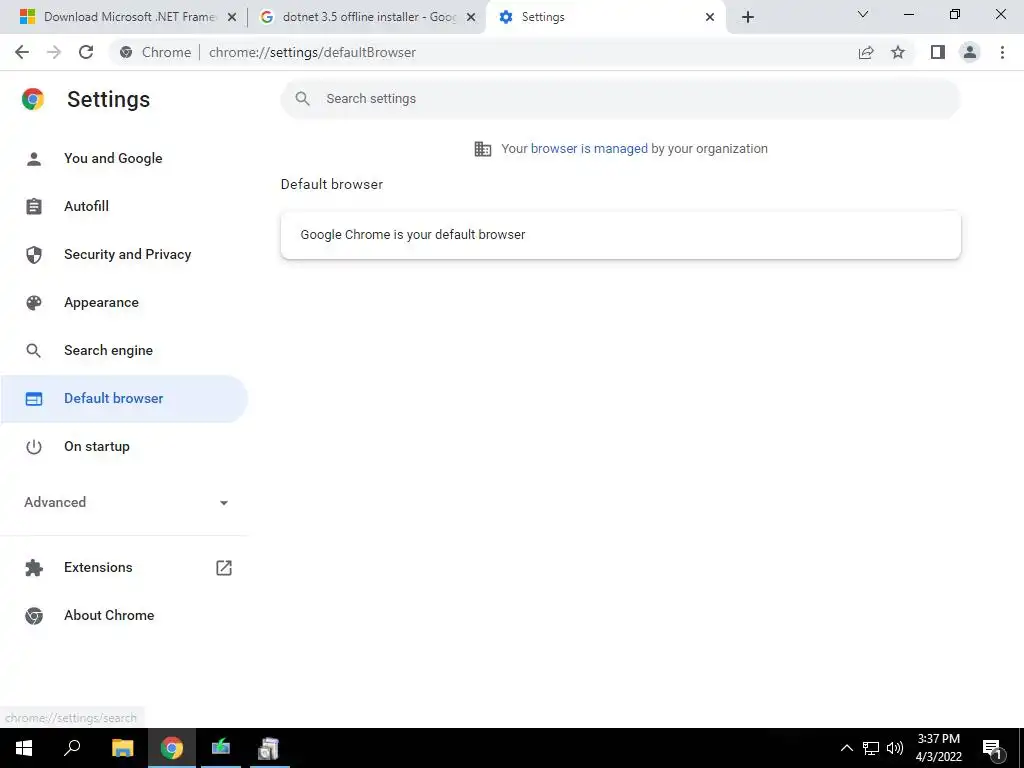Click the Default browser window icon
Viewport: 1024px width, 768px height.
[x=34, y=398]
